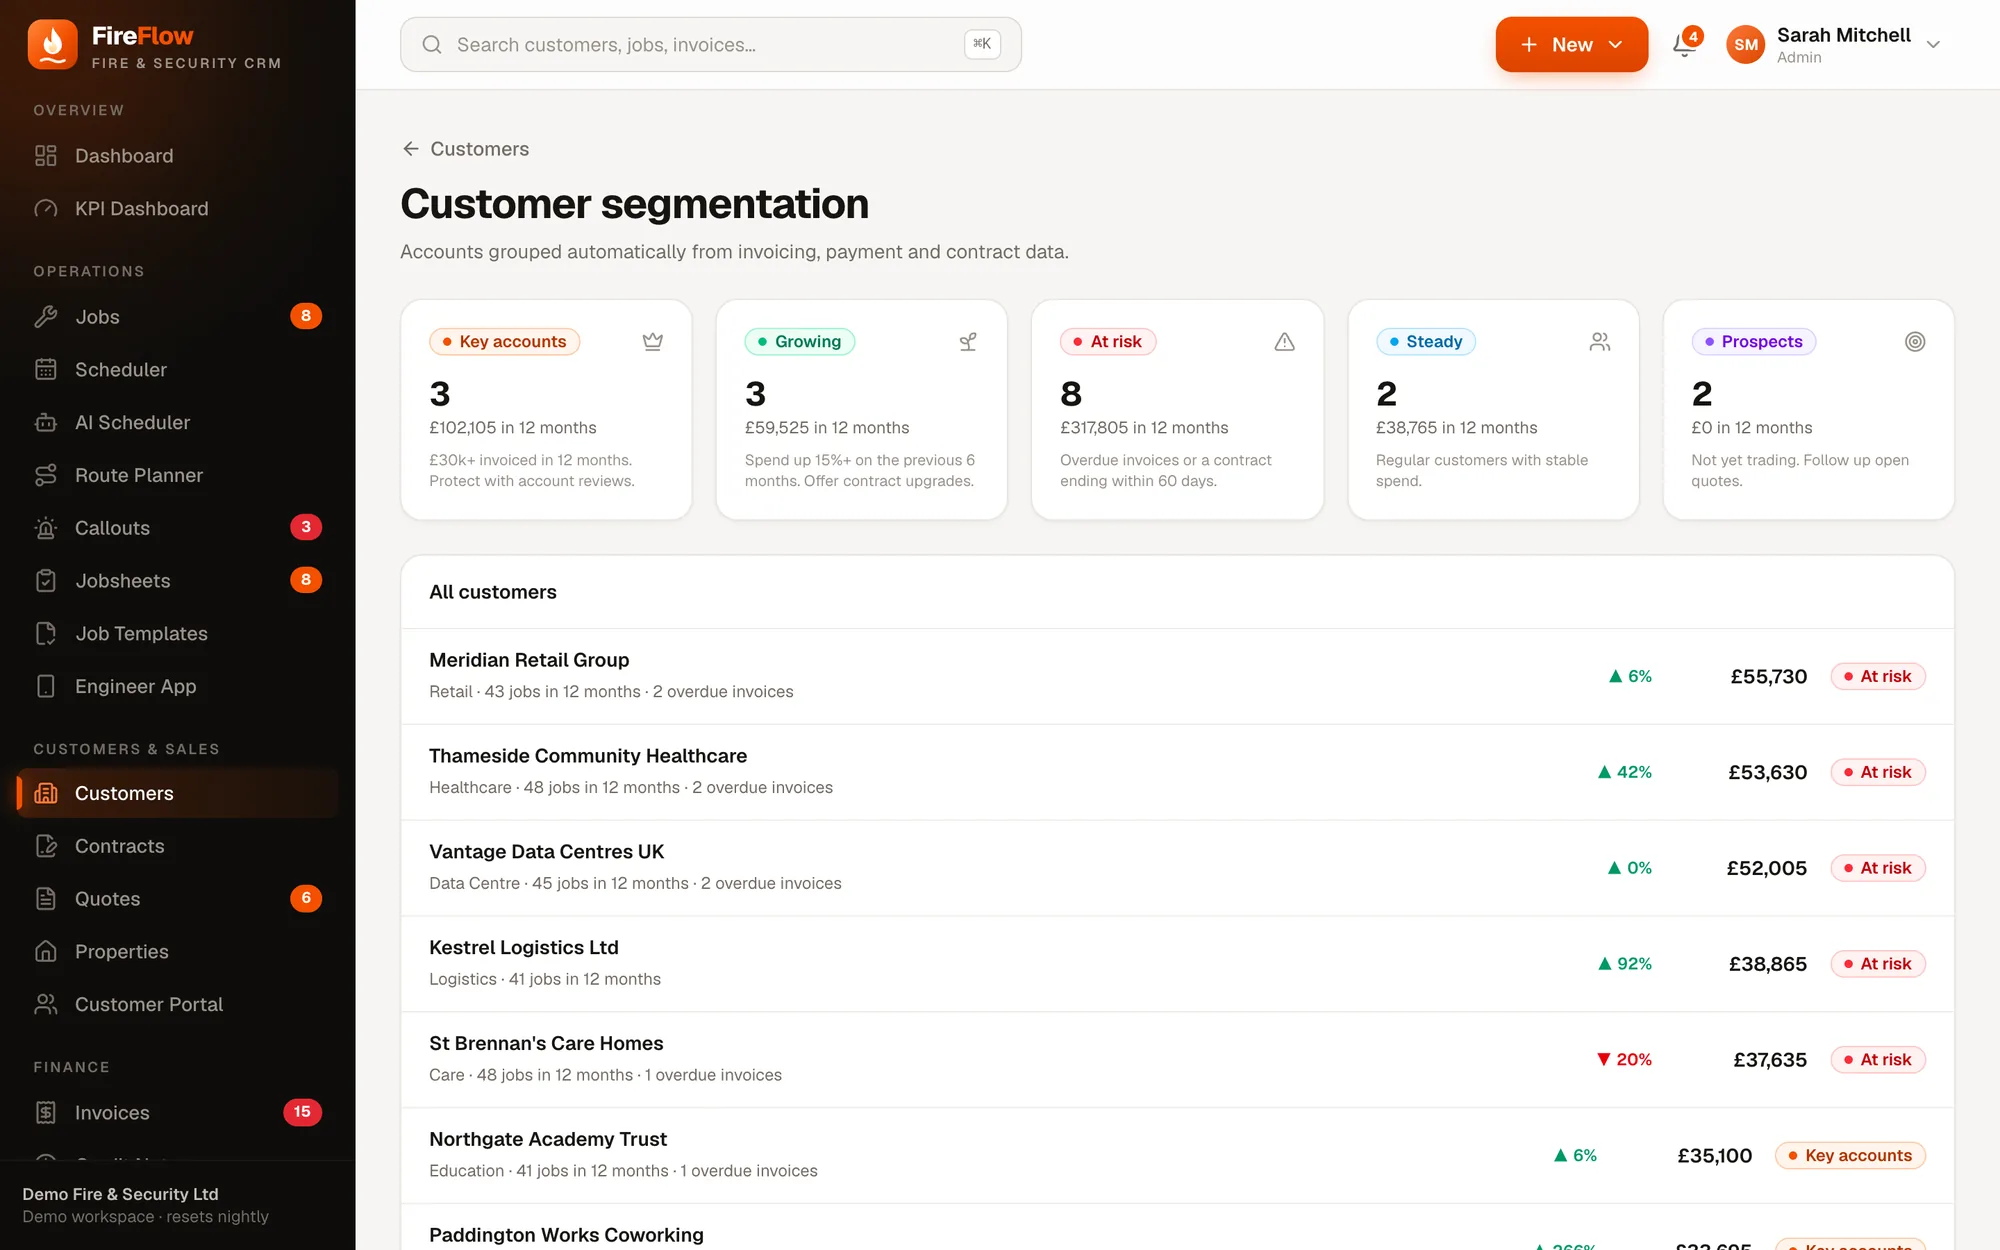Image resolution: width=2000 pixels, height=1250 pixels.
Task: Open Kestrel Logistics Ltd row
Action: click(1177, 964)
